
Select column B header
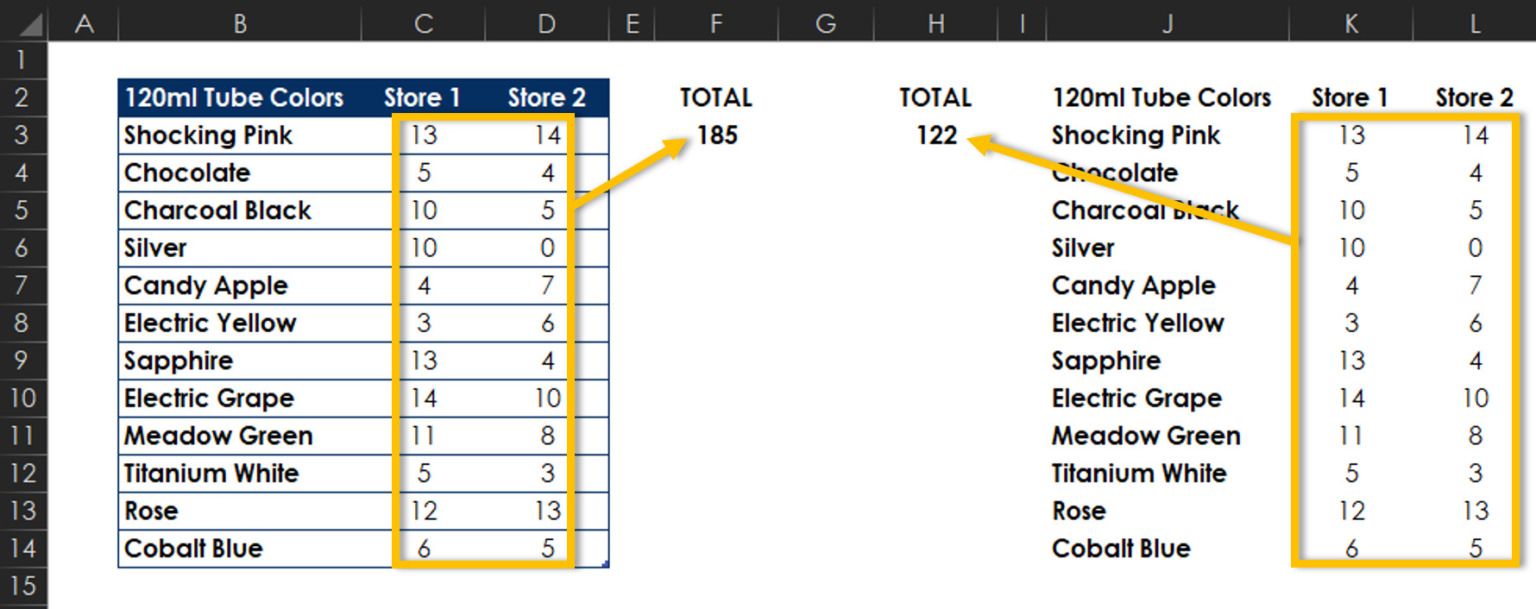(240, 20)
